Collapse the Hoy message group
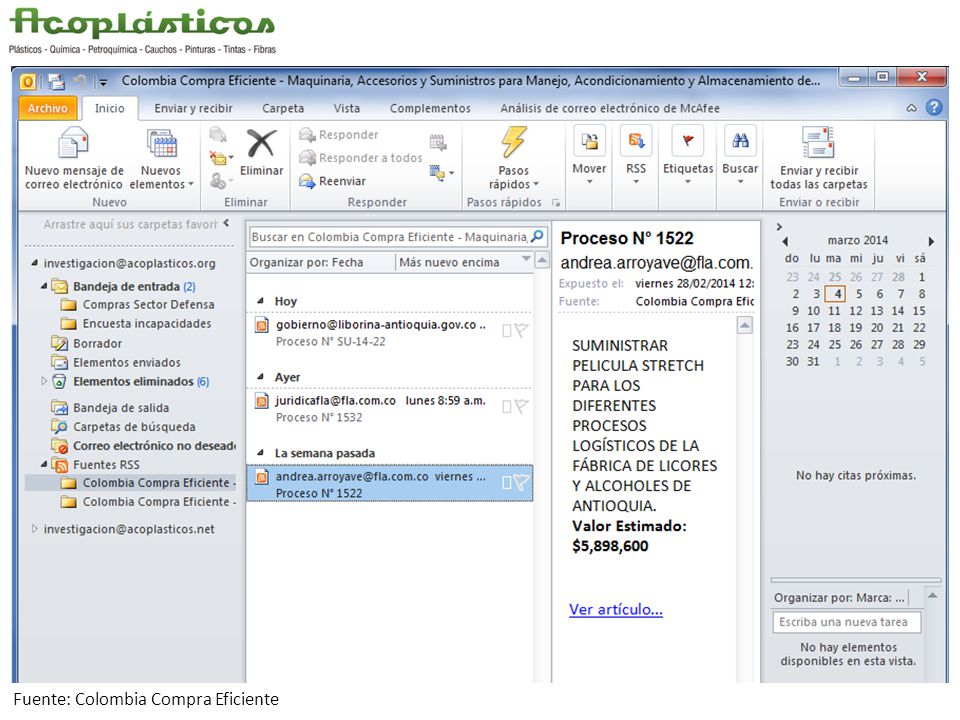The width and height of the screenshot is (960, 720). tap(260, 301)
